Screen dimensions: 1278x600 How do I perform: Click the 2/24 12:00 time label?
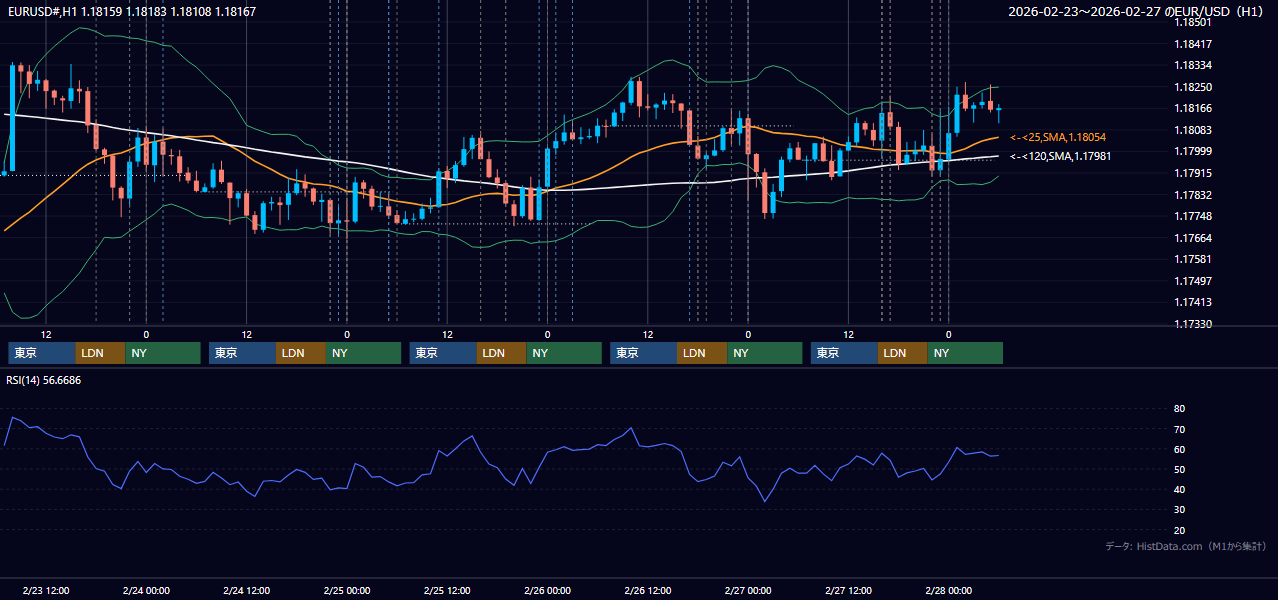point(246,590)
